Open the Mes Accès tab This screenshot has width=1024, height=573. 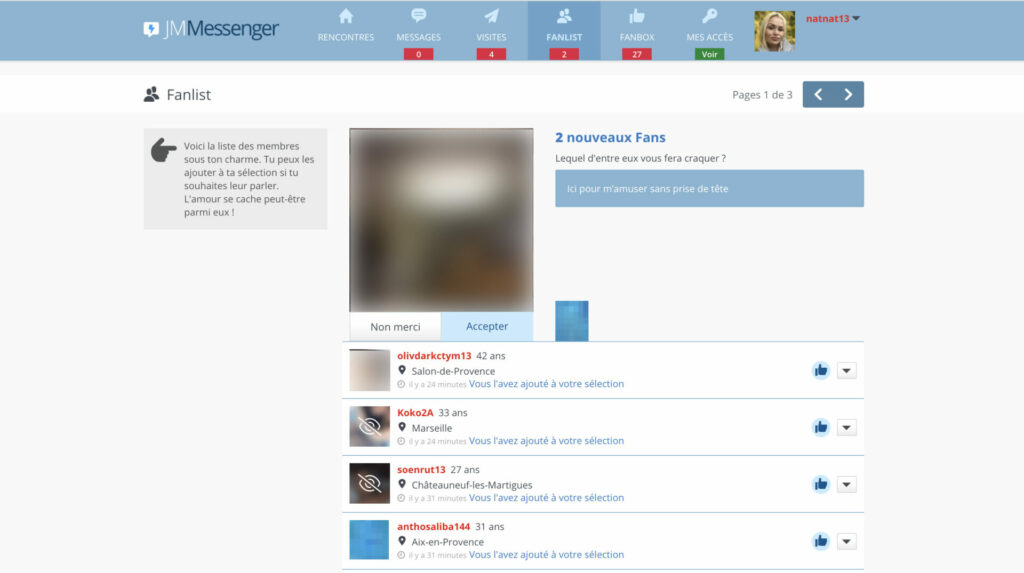[x=709, y=25]
